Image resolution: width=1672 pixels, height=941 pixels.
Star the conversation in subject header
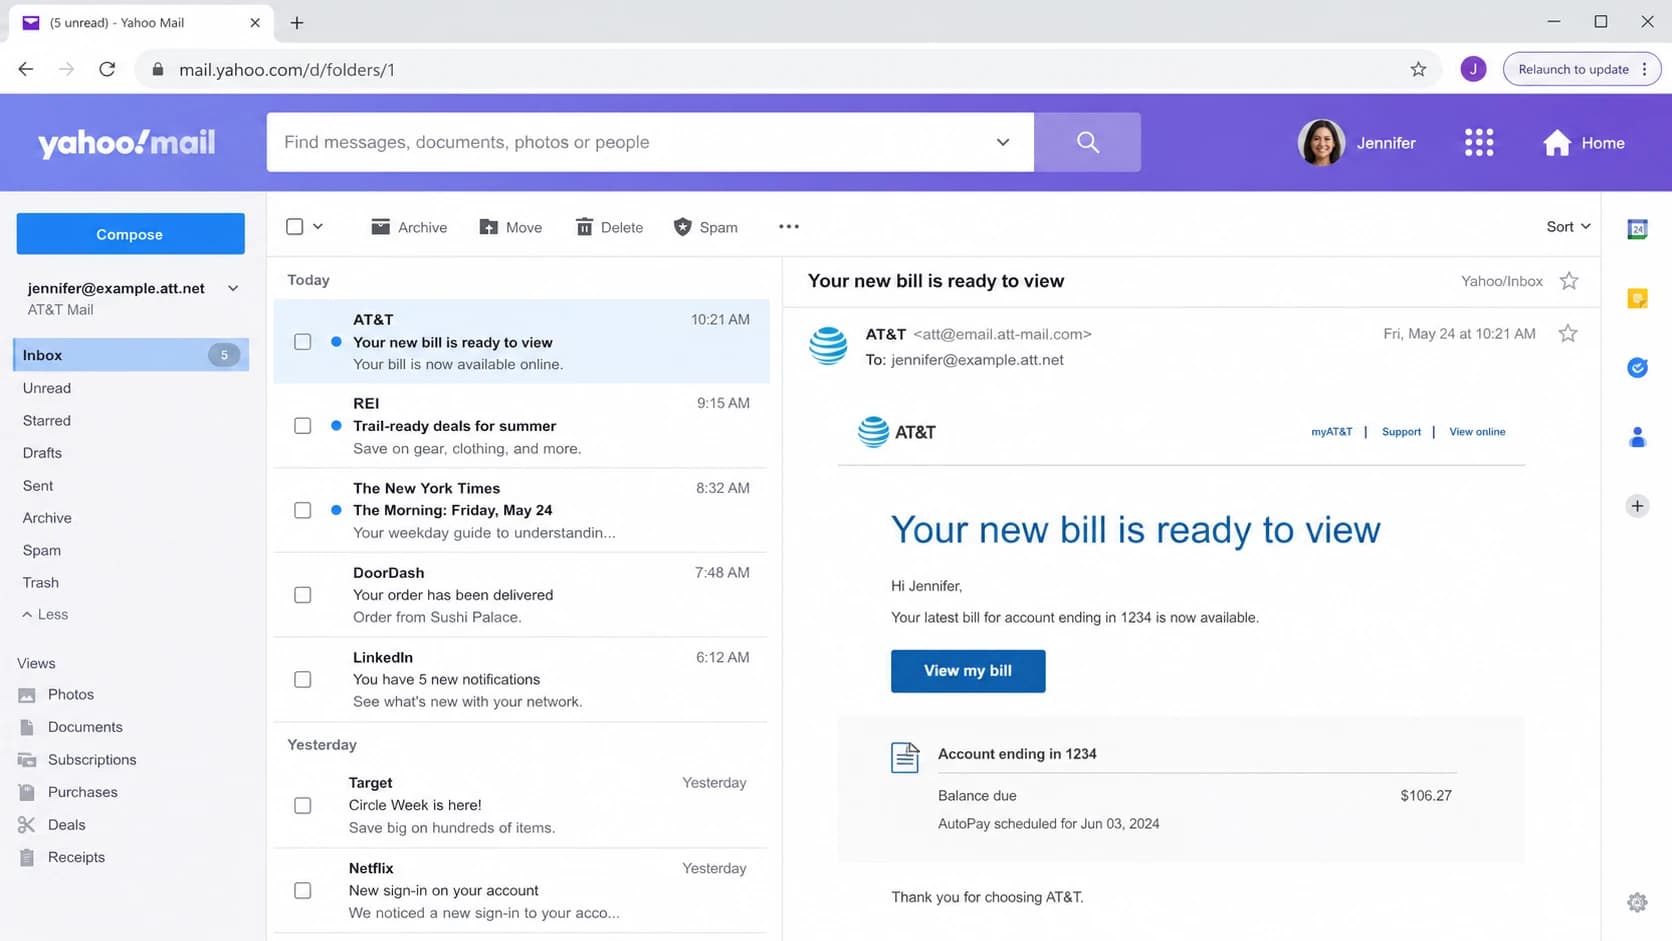coord(1569,281)
